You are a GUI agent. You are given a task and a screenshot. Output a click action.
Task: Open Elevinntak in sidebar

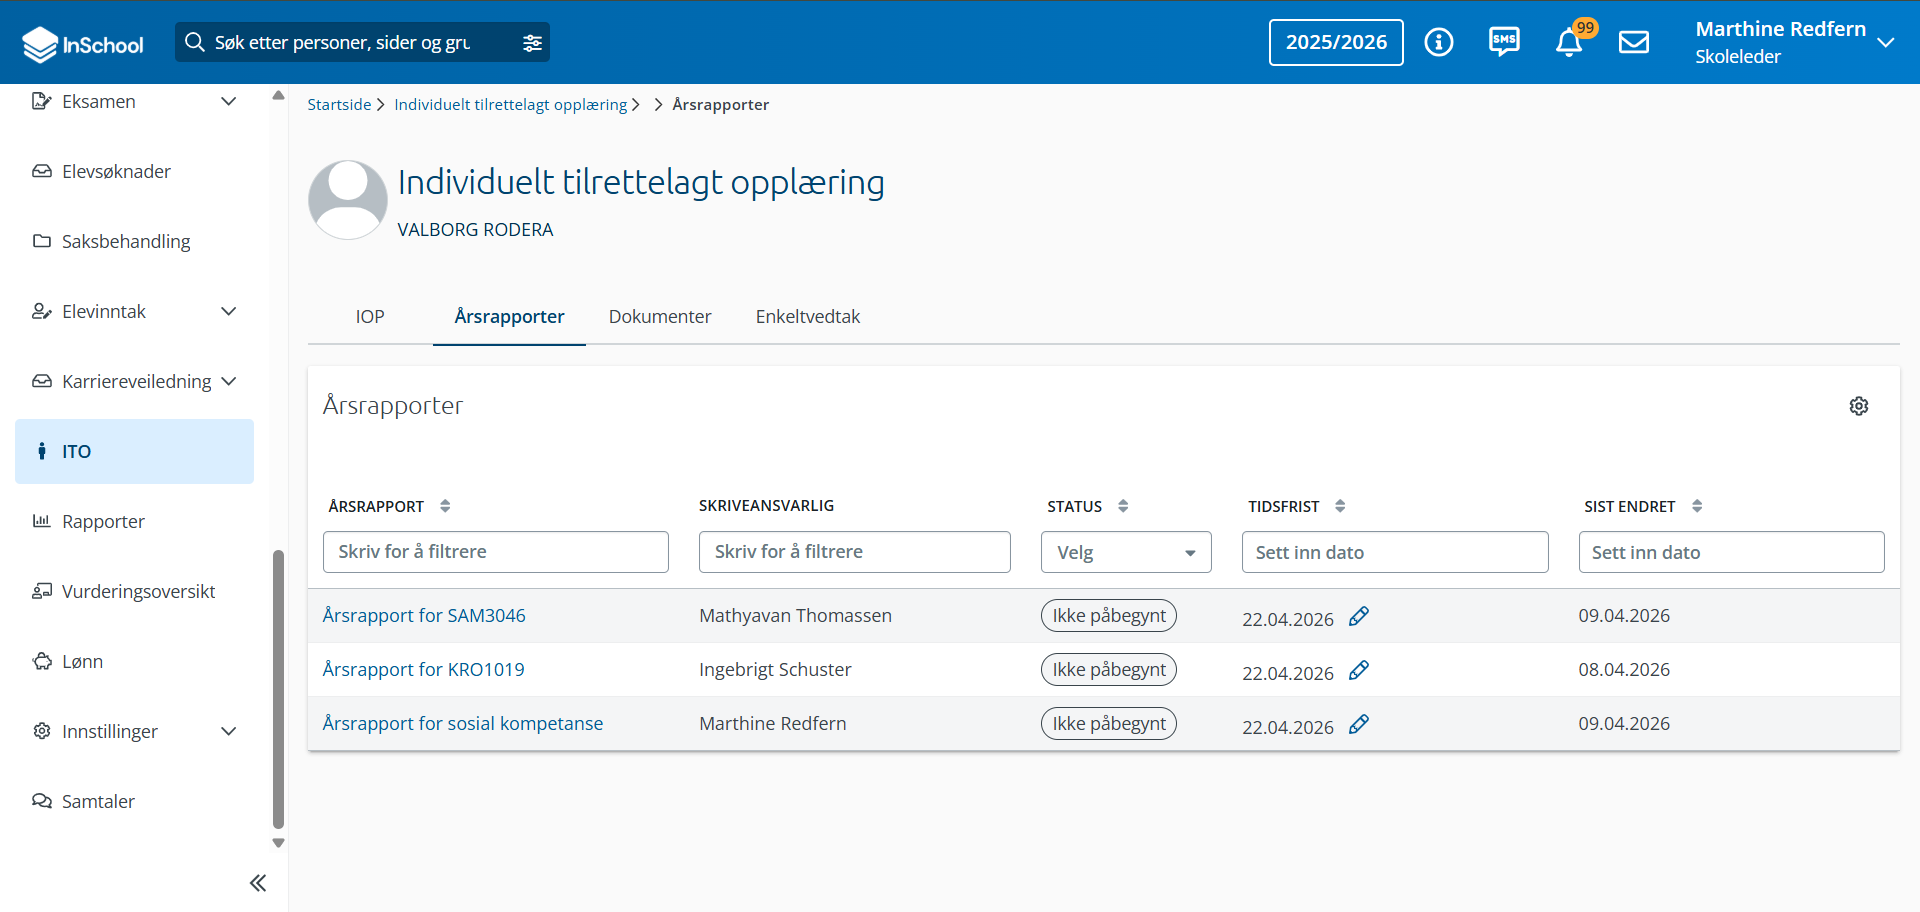point(104,312)
